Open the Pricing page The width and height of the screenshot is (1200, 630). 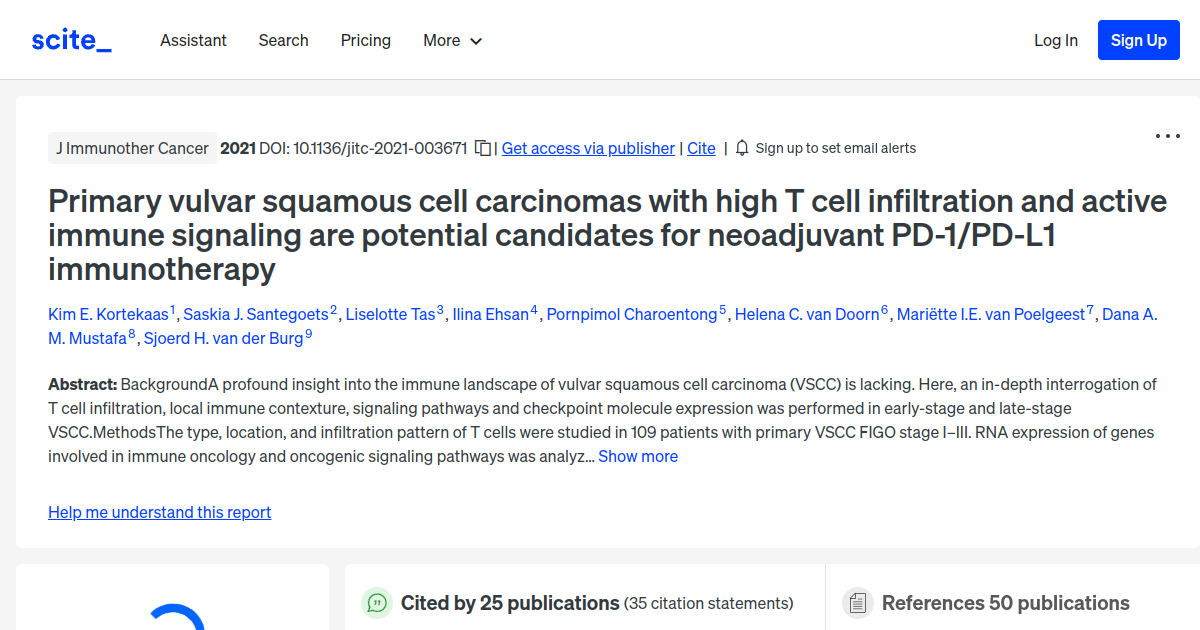(x=365, y=40)
